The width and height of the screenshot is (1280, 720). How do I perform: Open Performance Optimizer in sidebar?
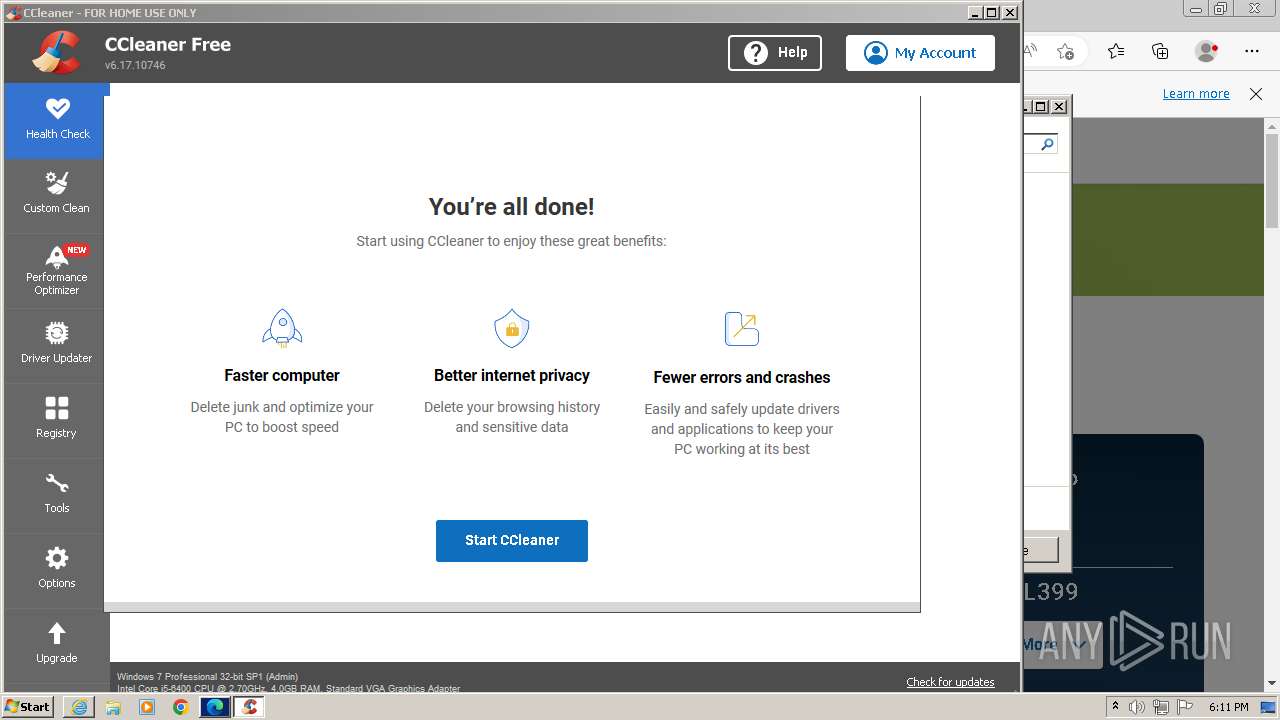point(57,271)
